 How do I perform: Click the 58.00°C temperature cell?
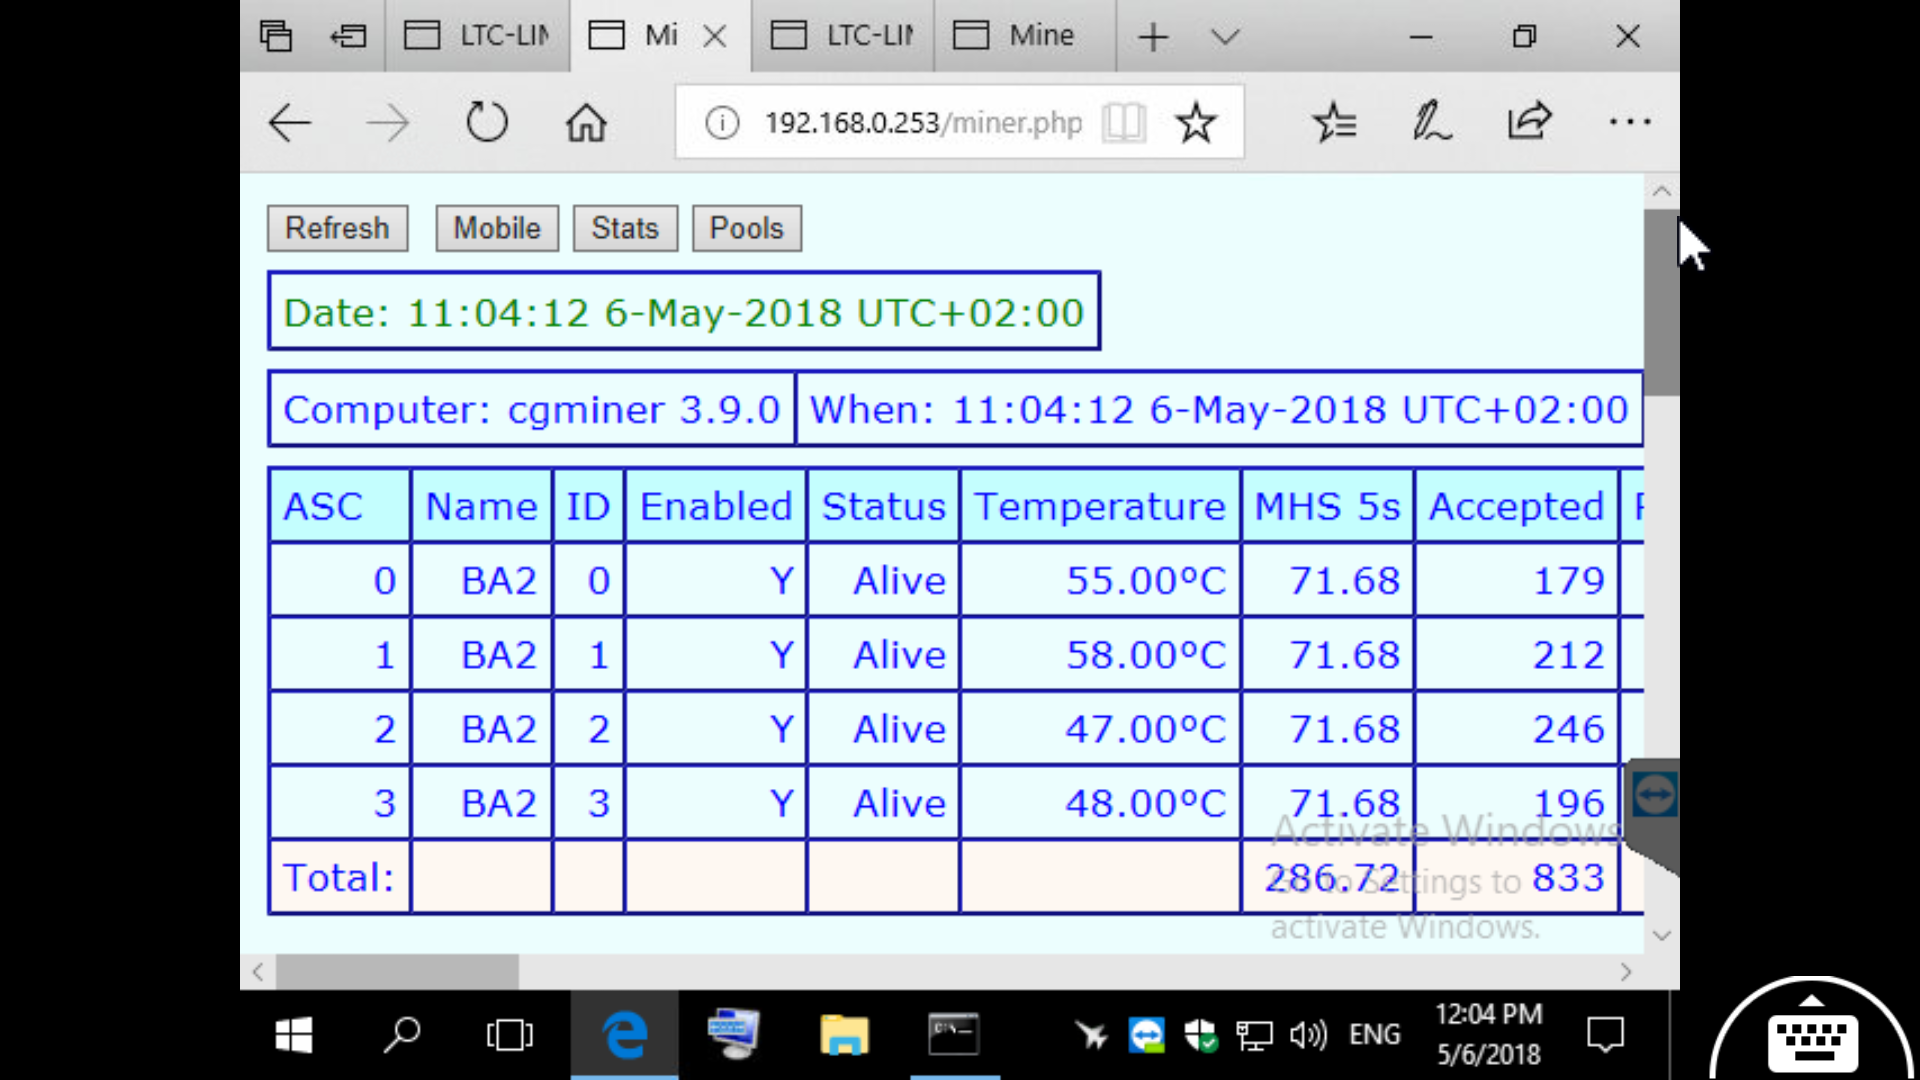[1100, 654]
